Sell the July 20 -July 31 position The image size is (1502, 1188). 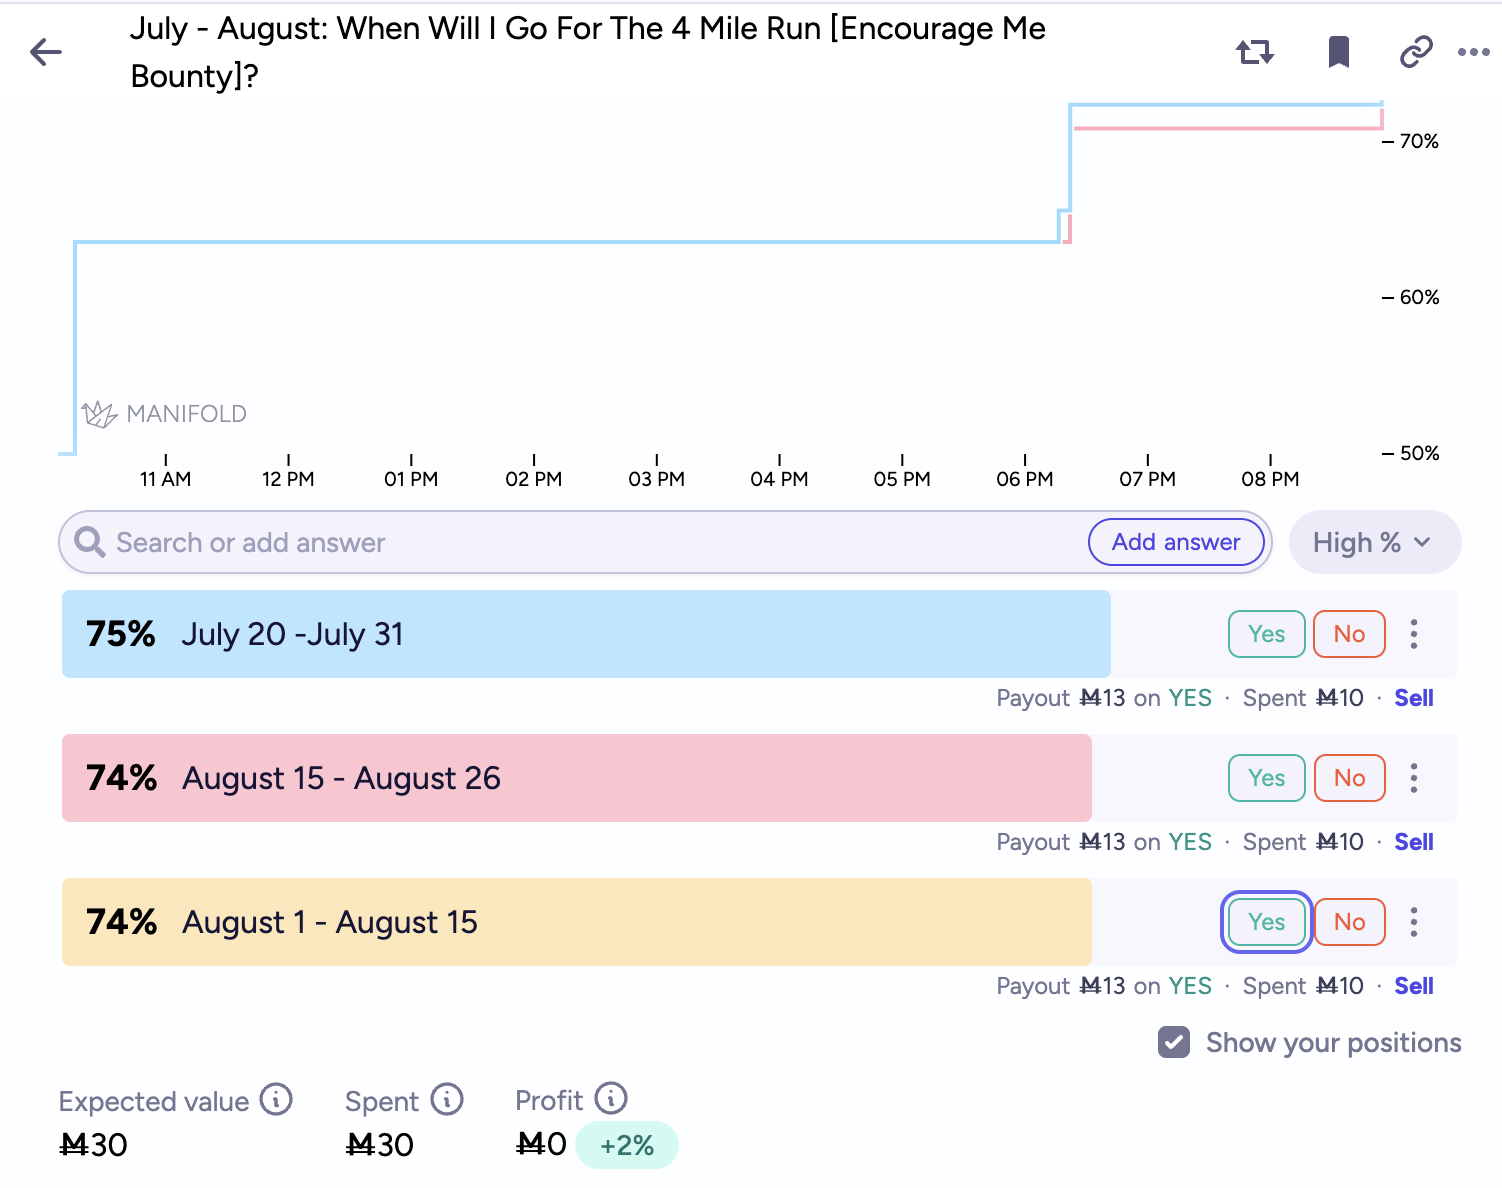point(1414,698)
